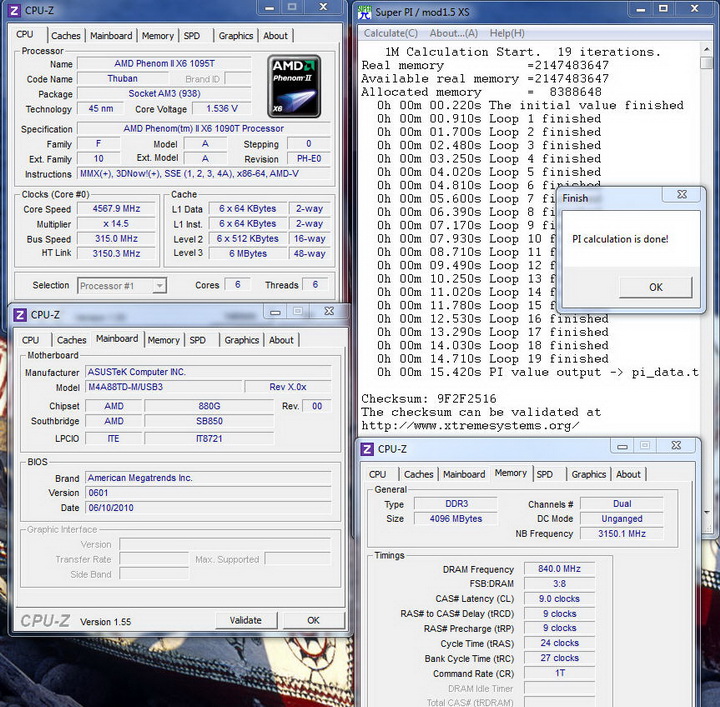Click the Level 3 cache 6 MBytes value
The image size is (720, 707).
[x=248, y=253]
